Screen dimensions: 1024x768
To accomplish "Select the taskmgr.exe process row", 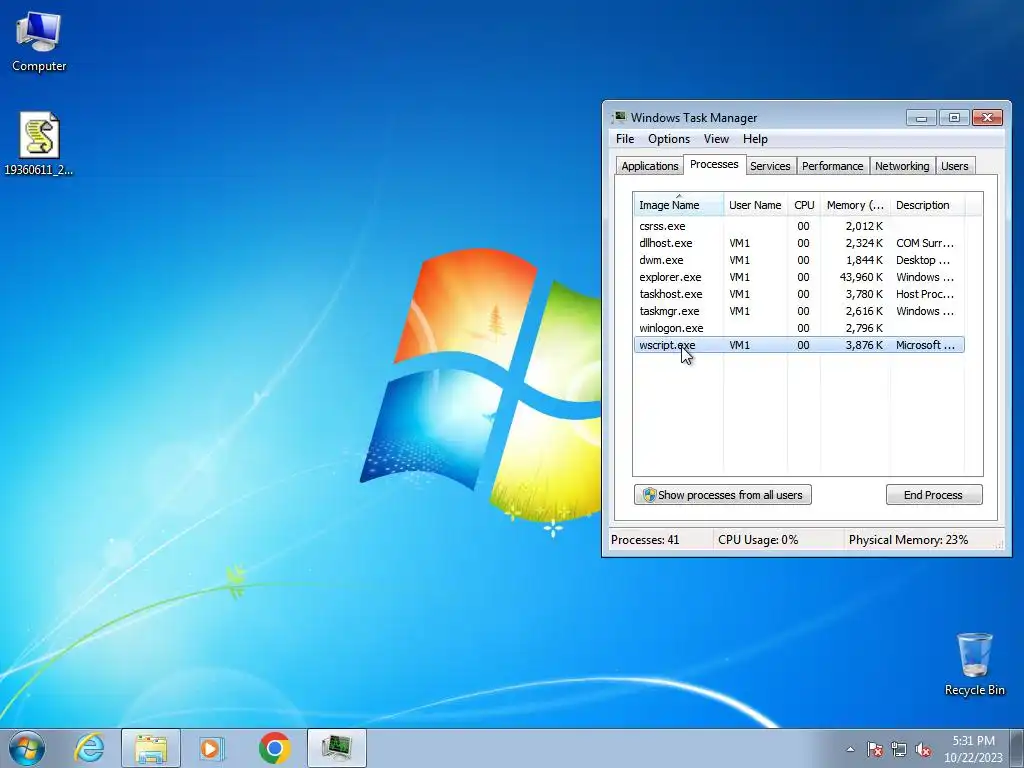I will (799, 311).
